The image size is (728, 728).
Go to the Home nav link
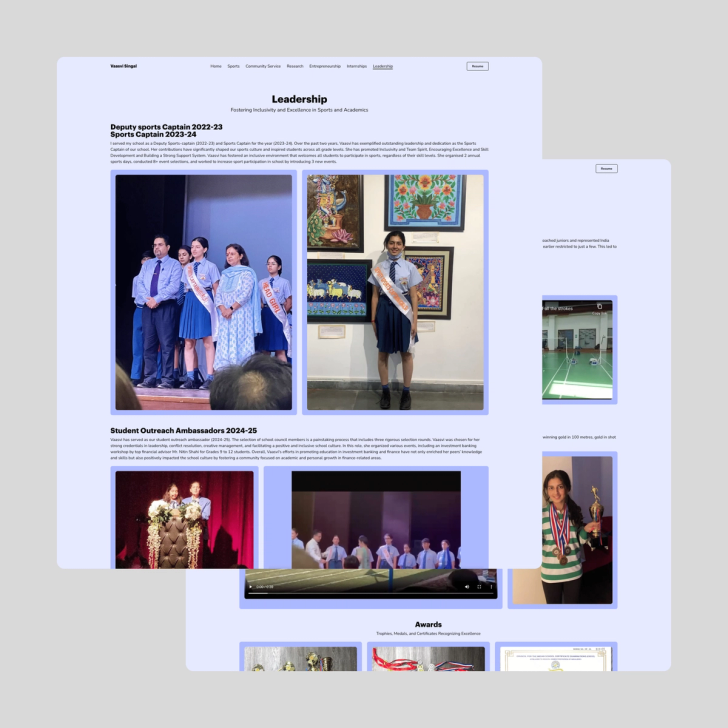pos(216,66)
